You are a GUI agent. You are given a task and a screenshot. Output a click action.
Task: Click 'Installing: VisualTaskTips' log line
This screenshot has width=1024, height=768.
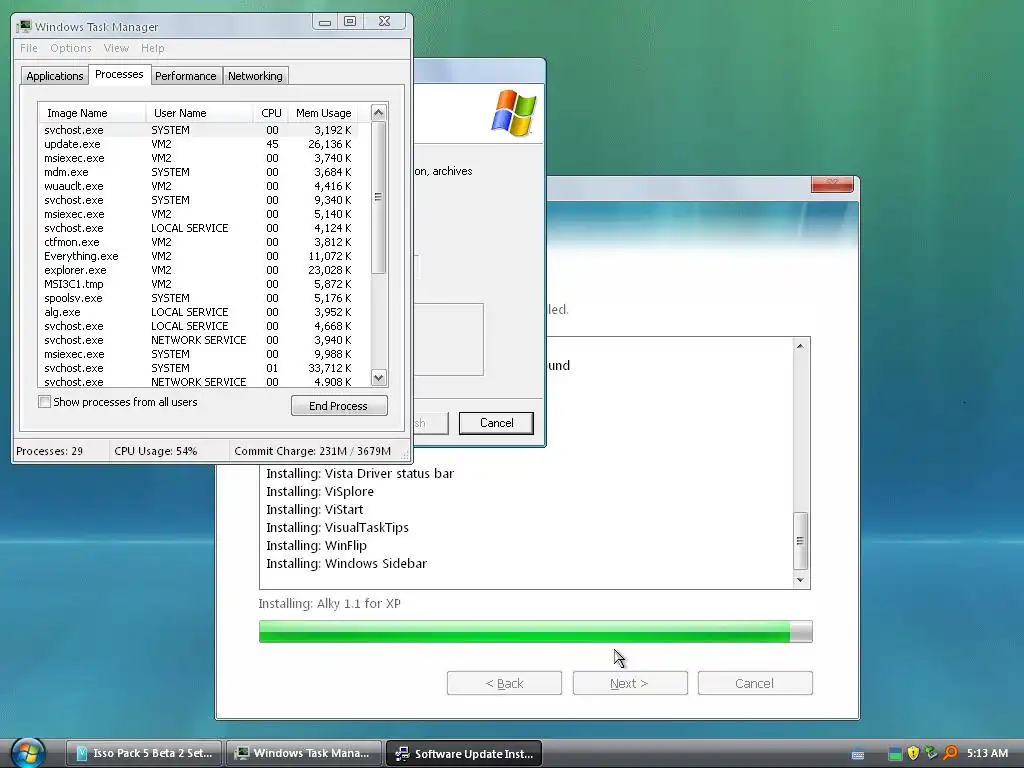337,527
